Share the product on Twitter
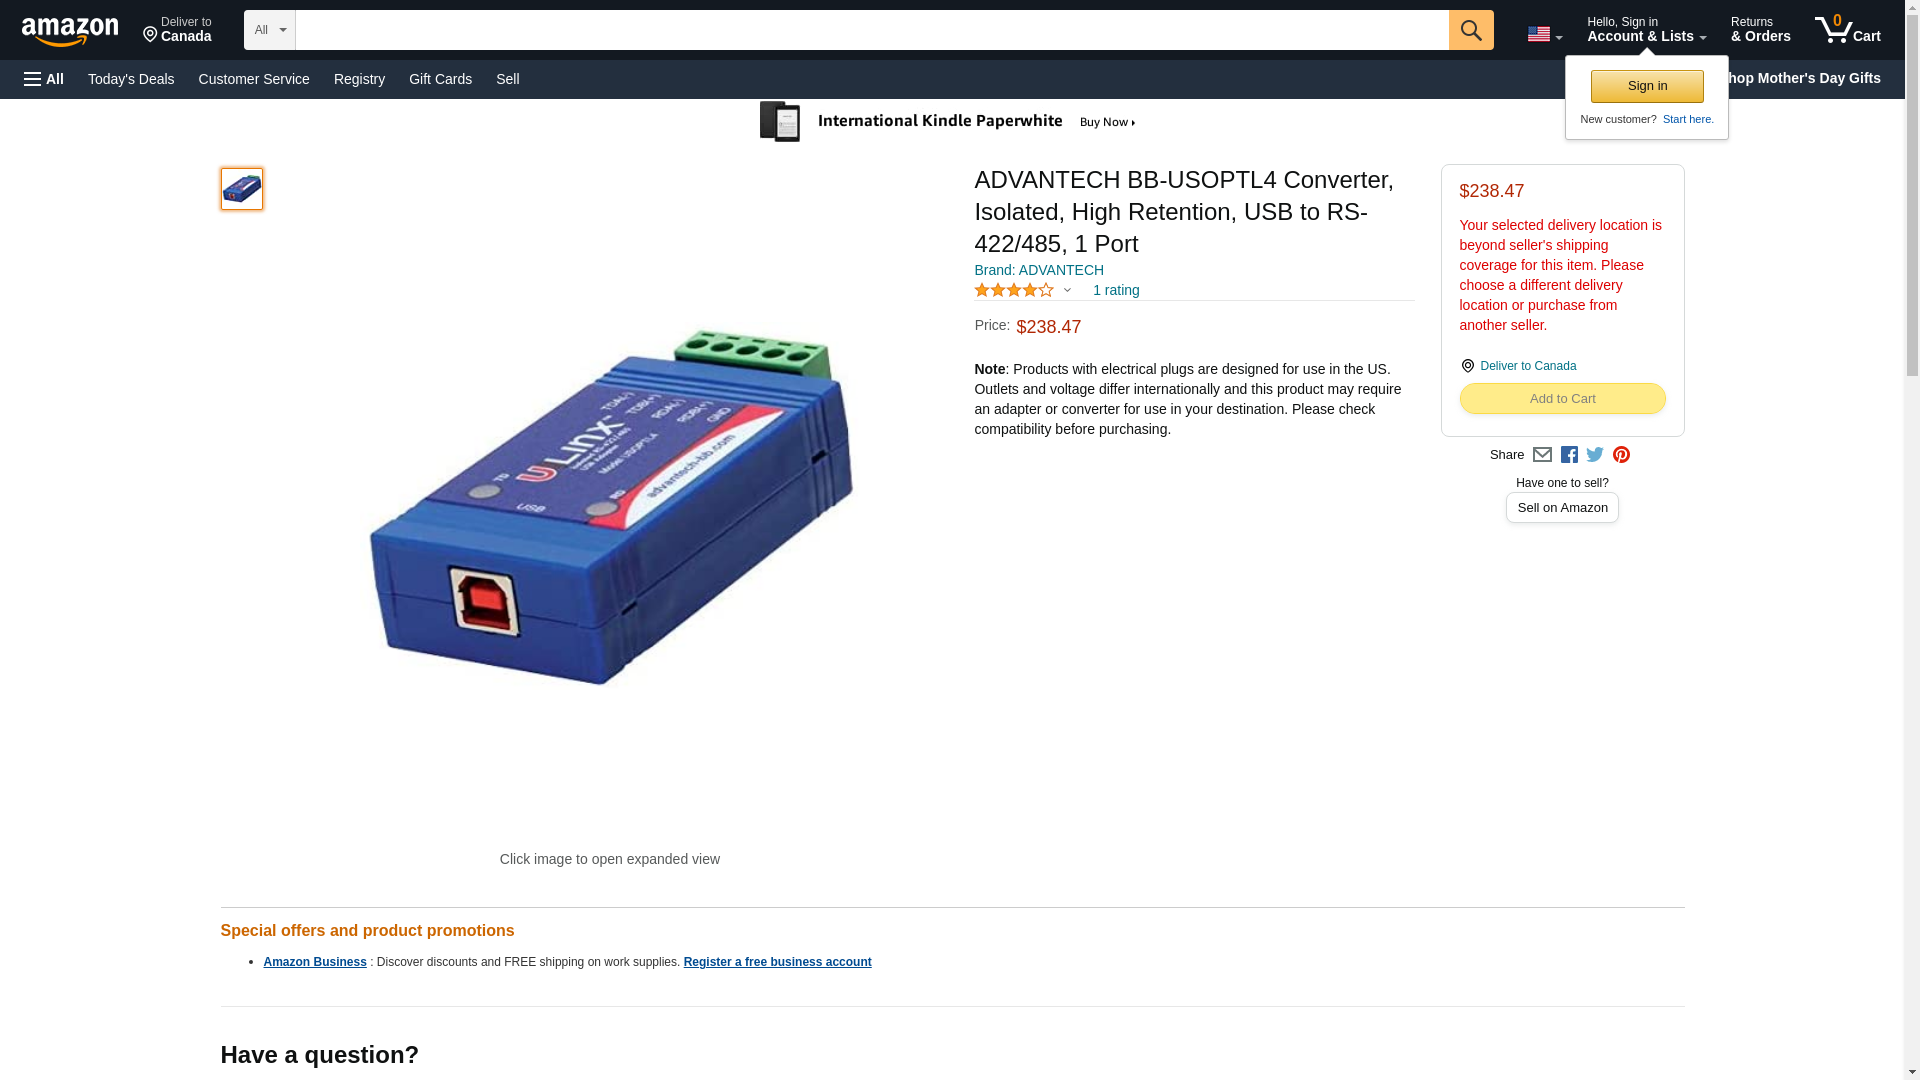Screen dimensions: 1920x1080 tap(1595, 455)
